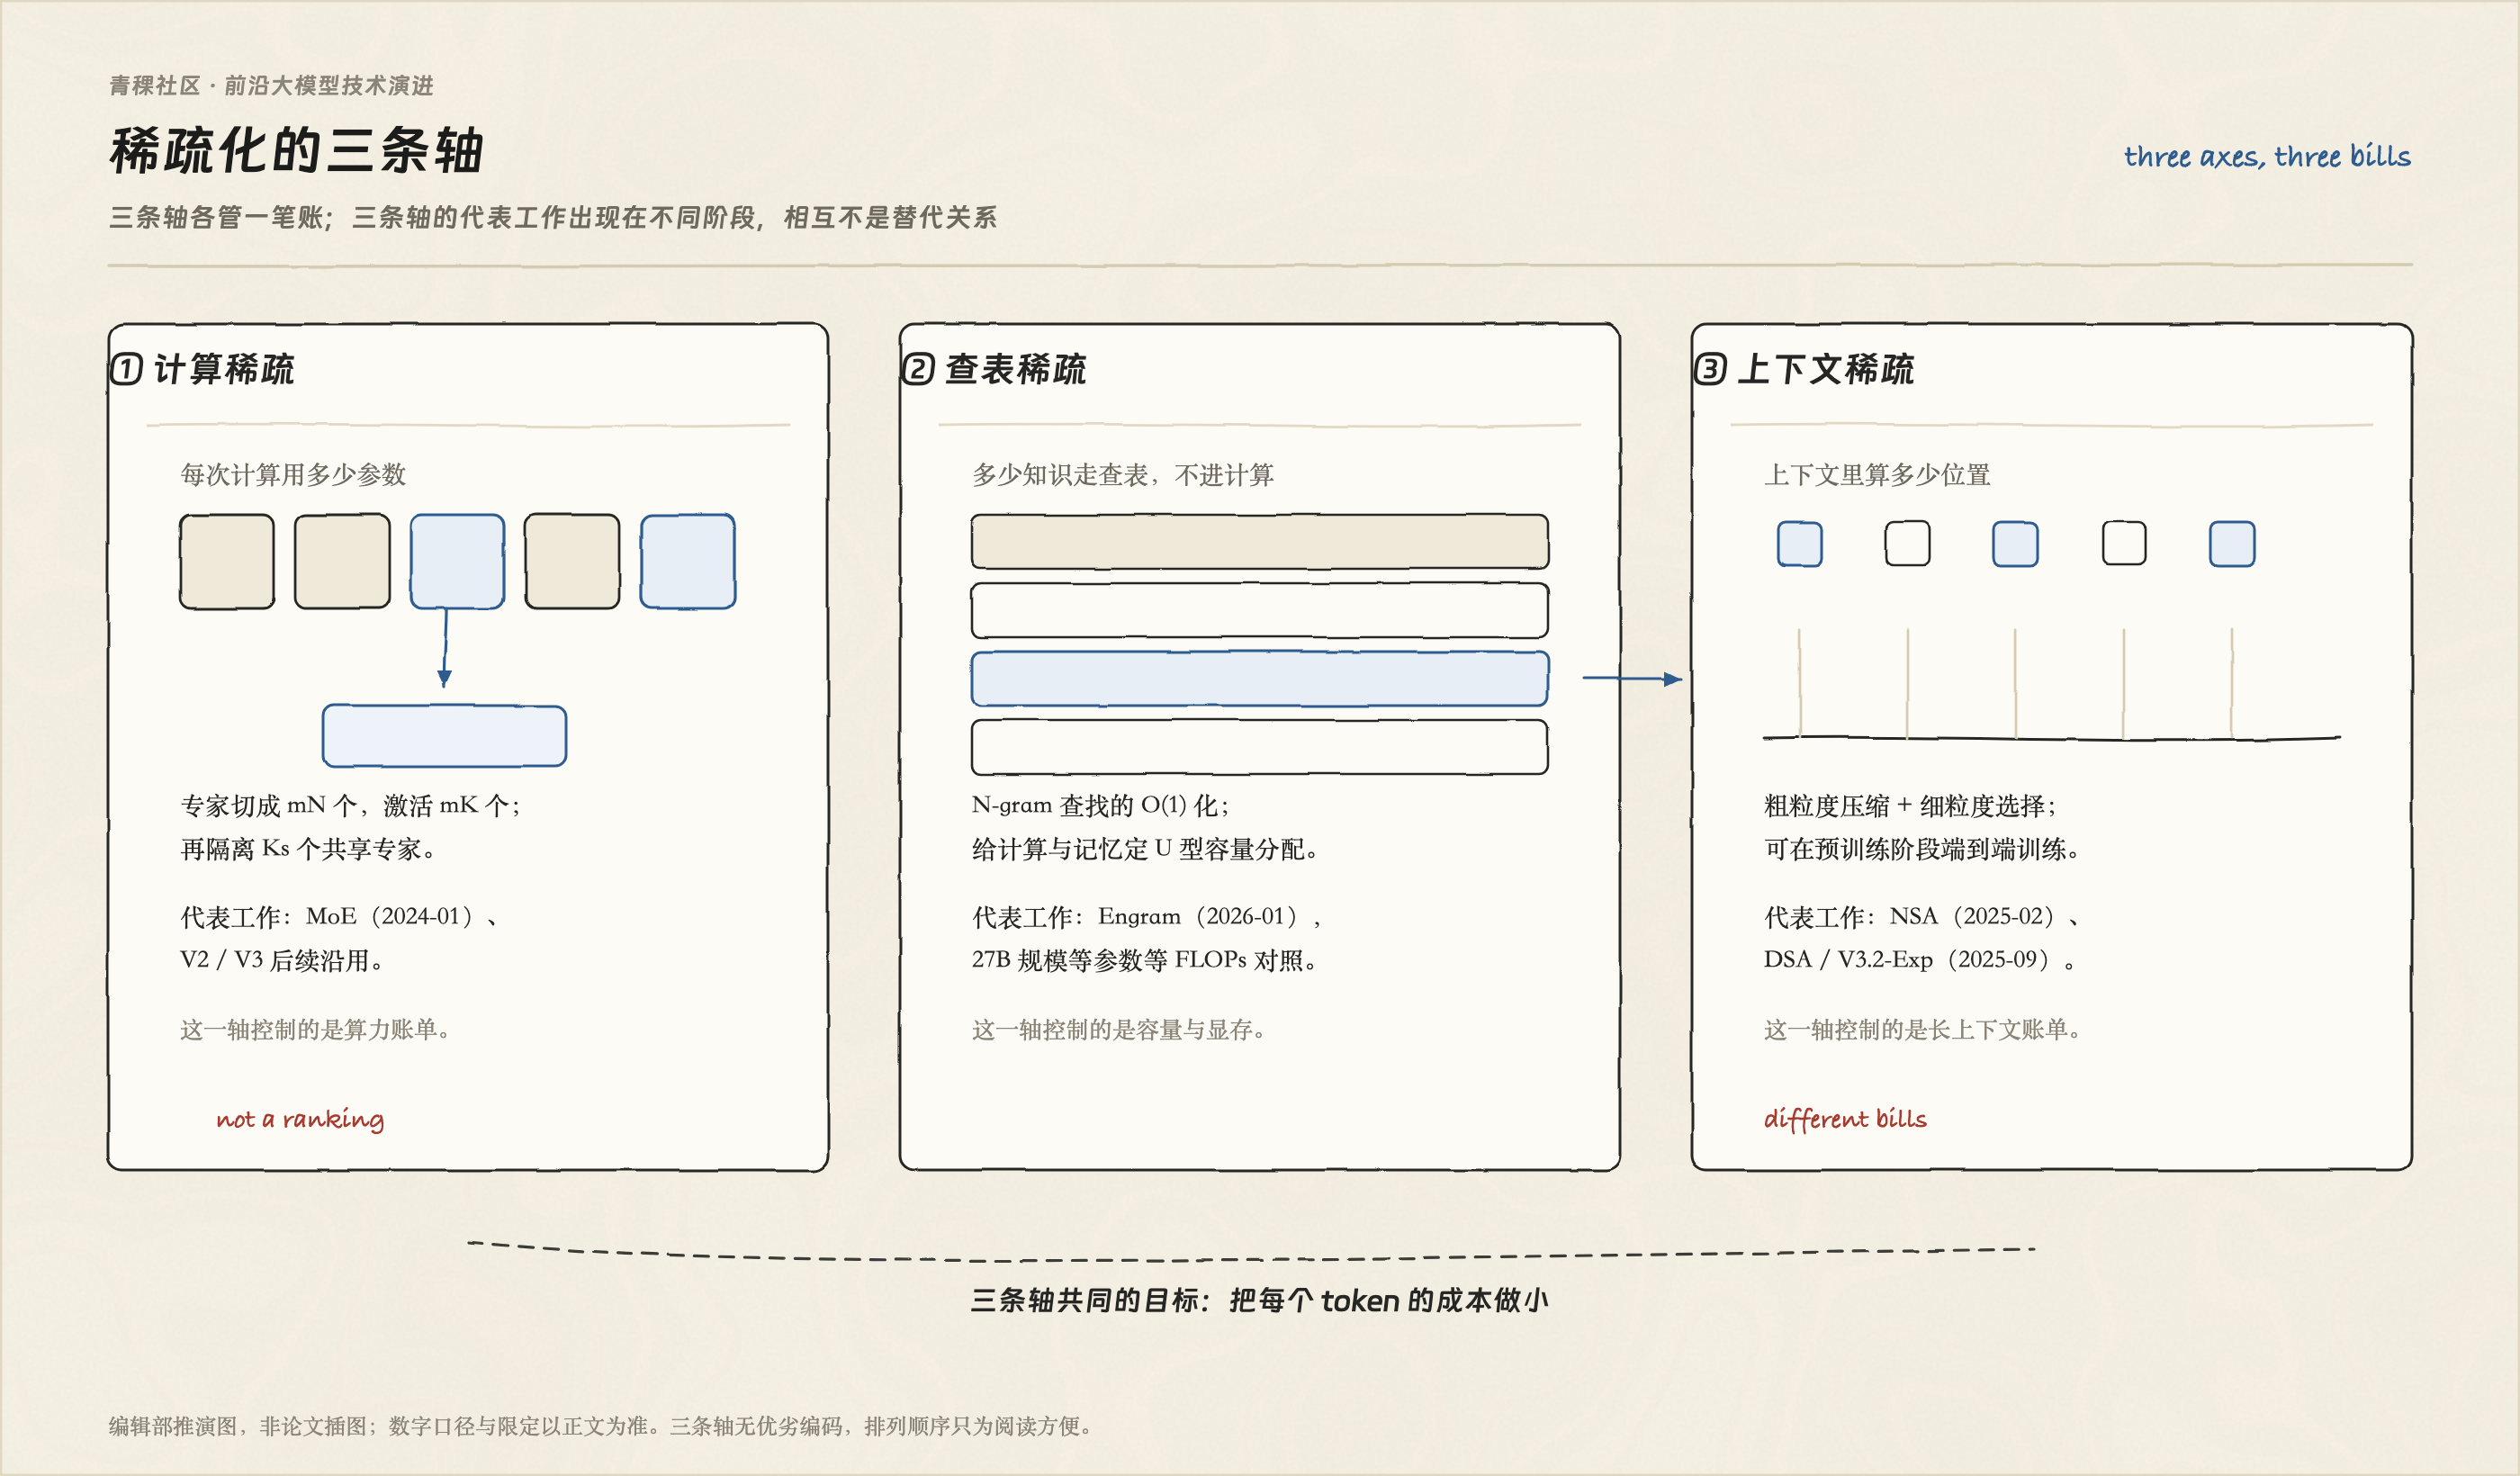Click the red 'not a ranking' annotation

pos(300,1118)
